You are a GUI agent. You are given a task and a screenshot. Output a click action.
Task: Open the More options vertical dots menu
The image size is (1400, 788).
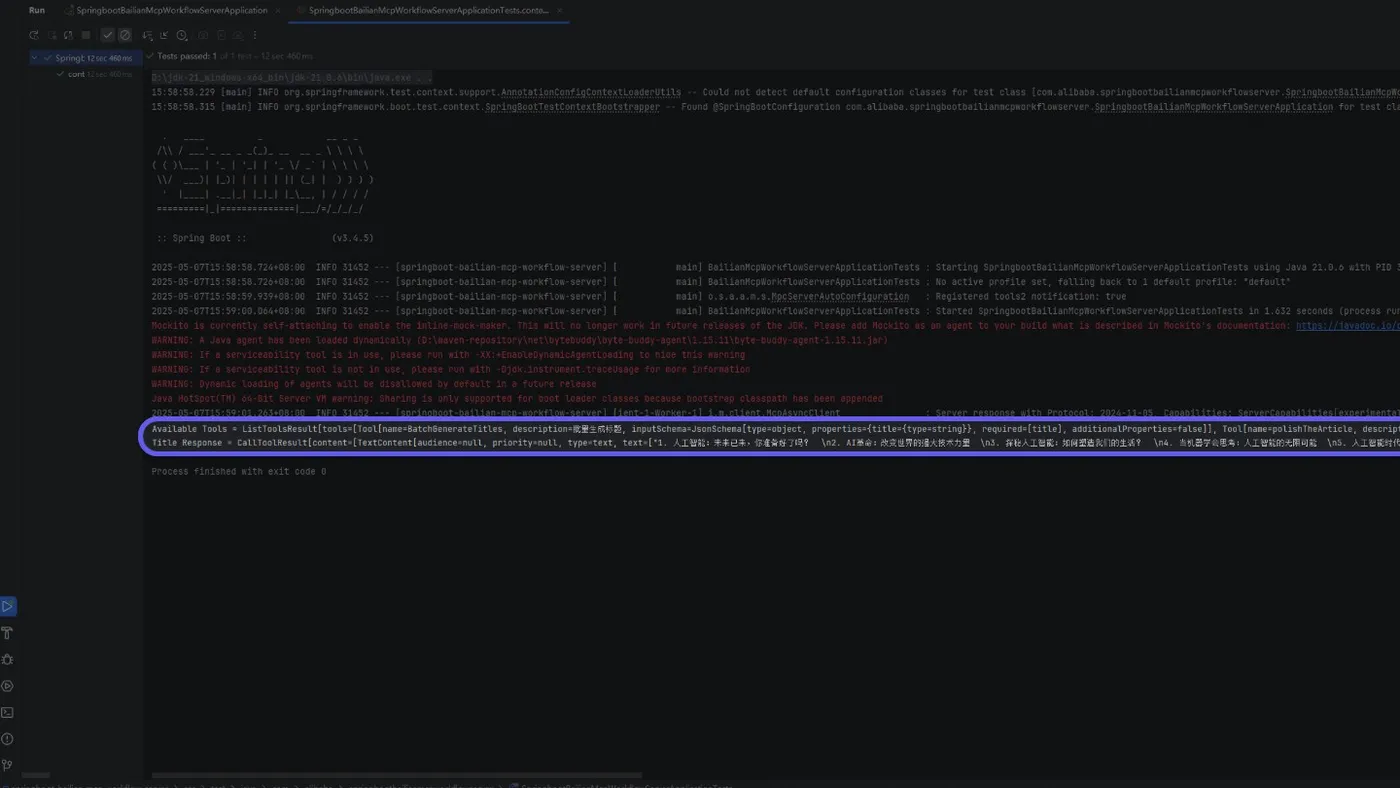pos(255,35)
